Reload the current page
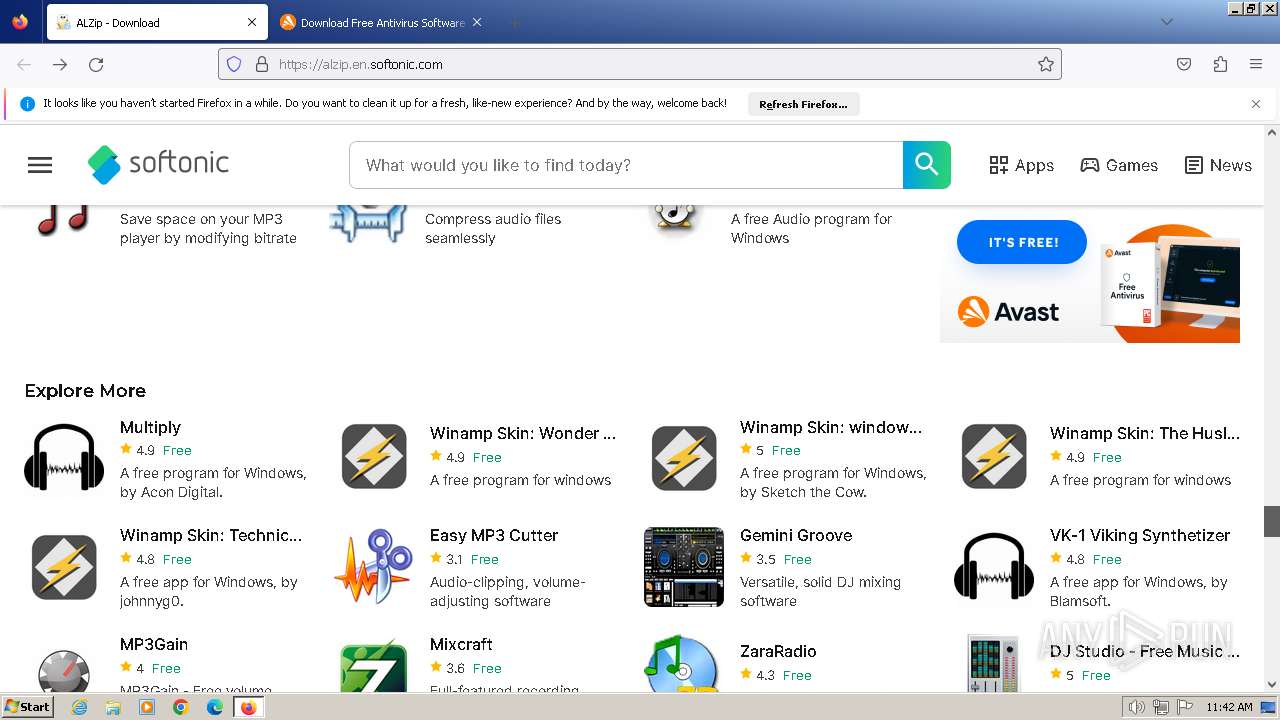The width and height of the screenshot is (1280, 720). [96, 64]
